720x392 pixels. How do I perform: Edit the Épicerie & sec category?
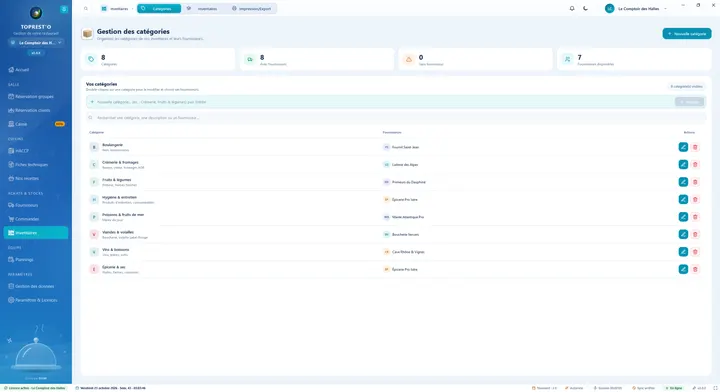pos(683,269)
